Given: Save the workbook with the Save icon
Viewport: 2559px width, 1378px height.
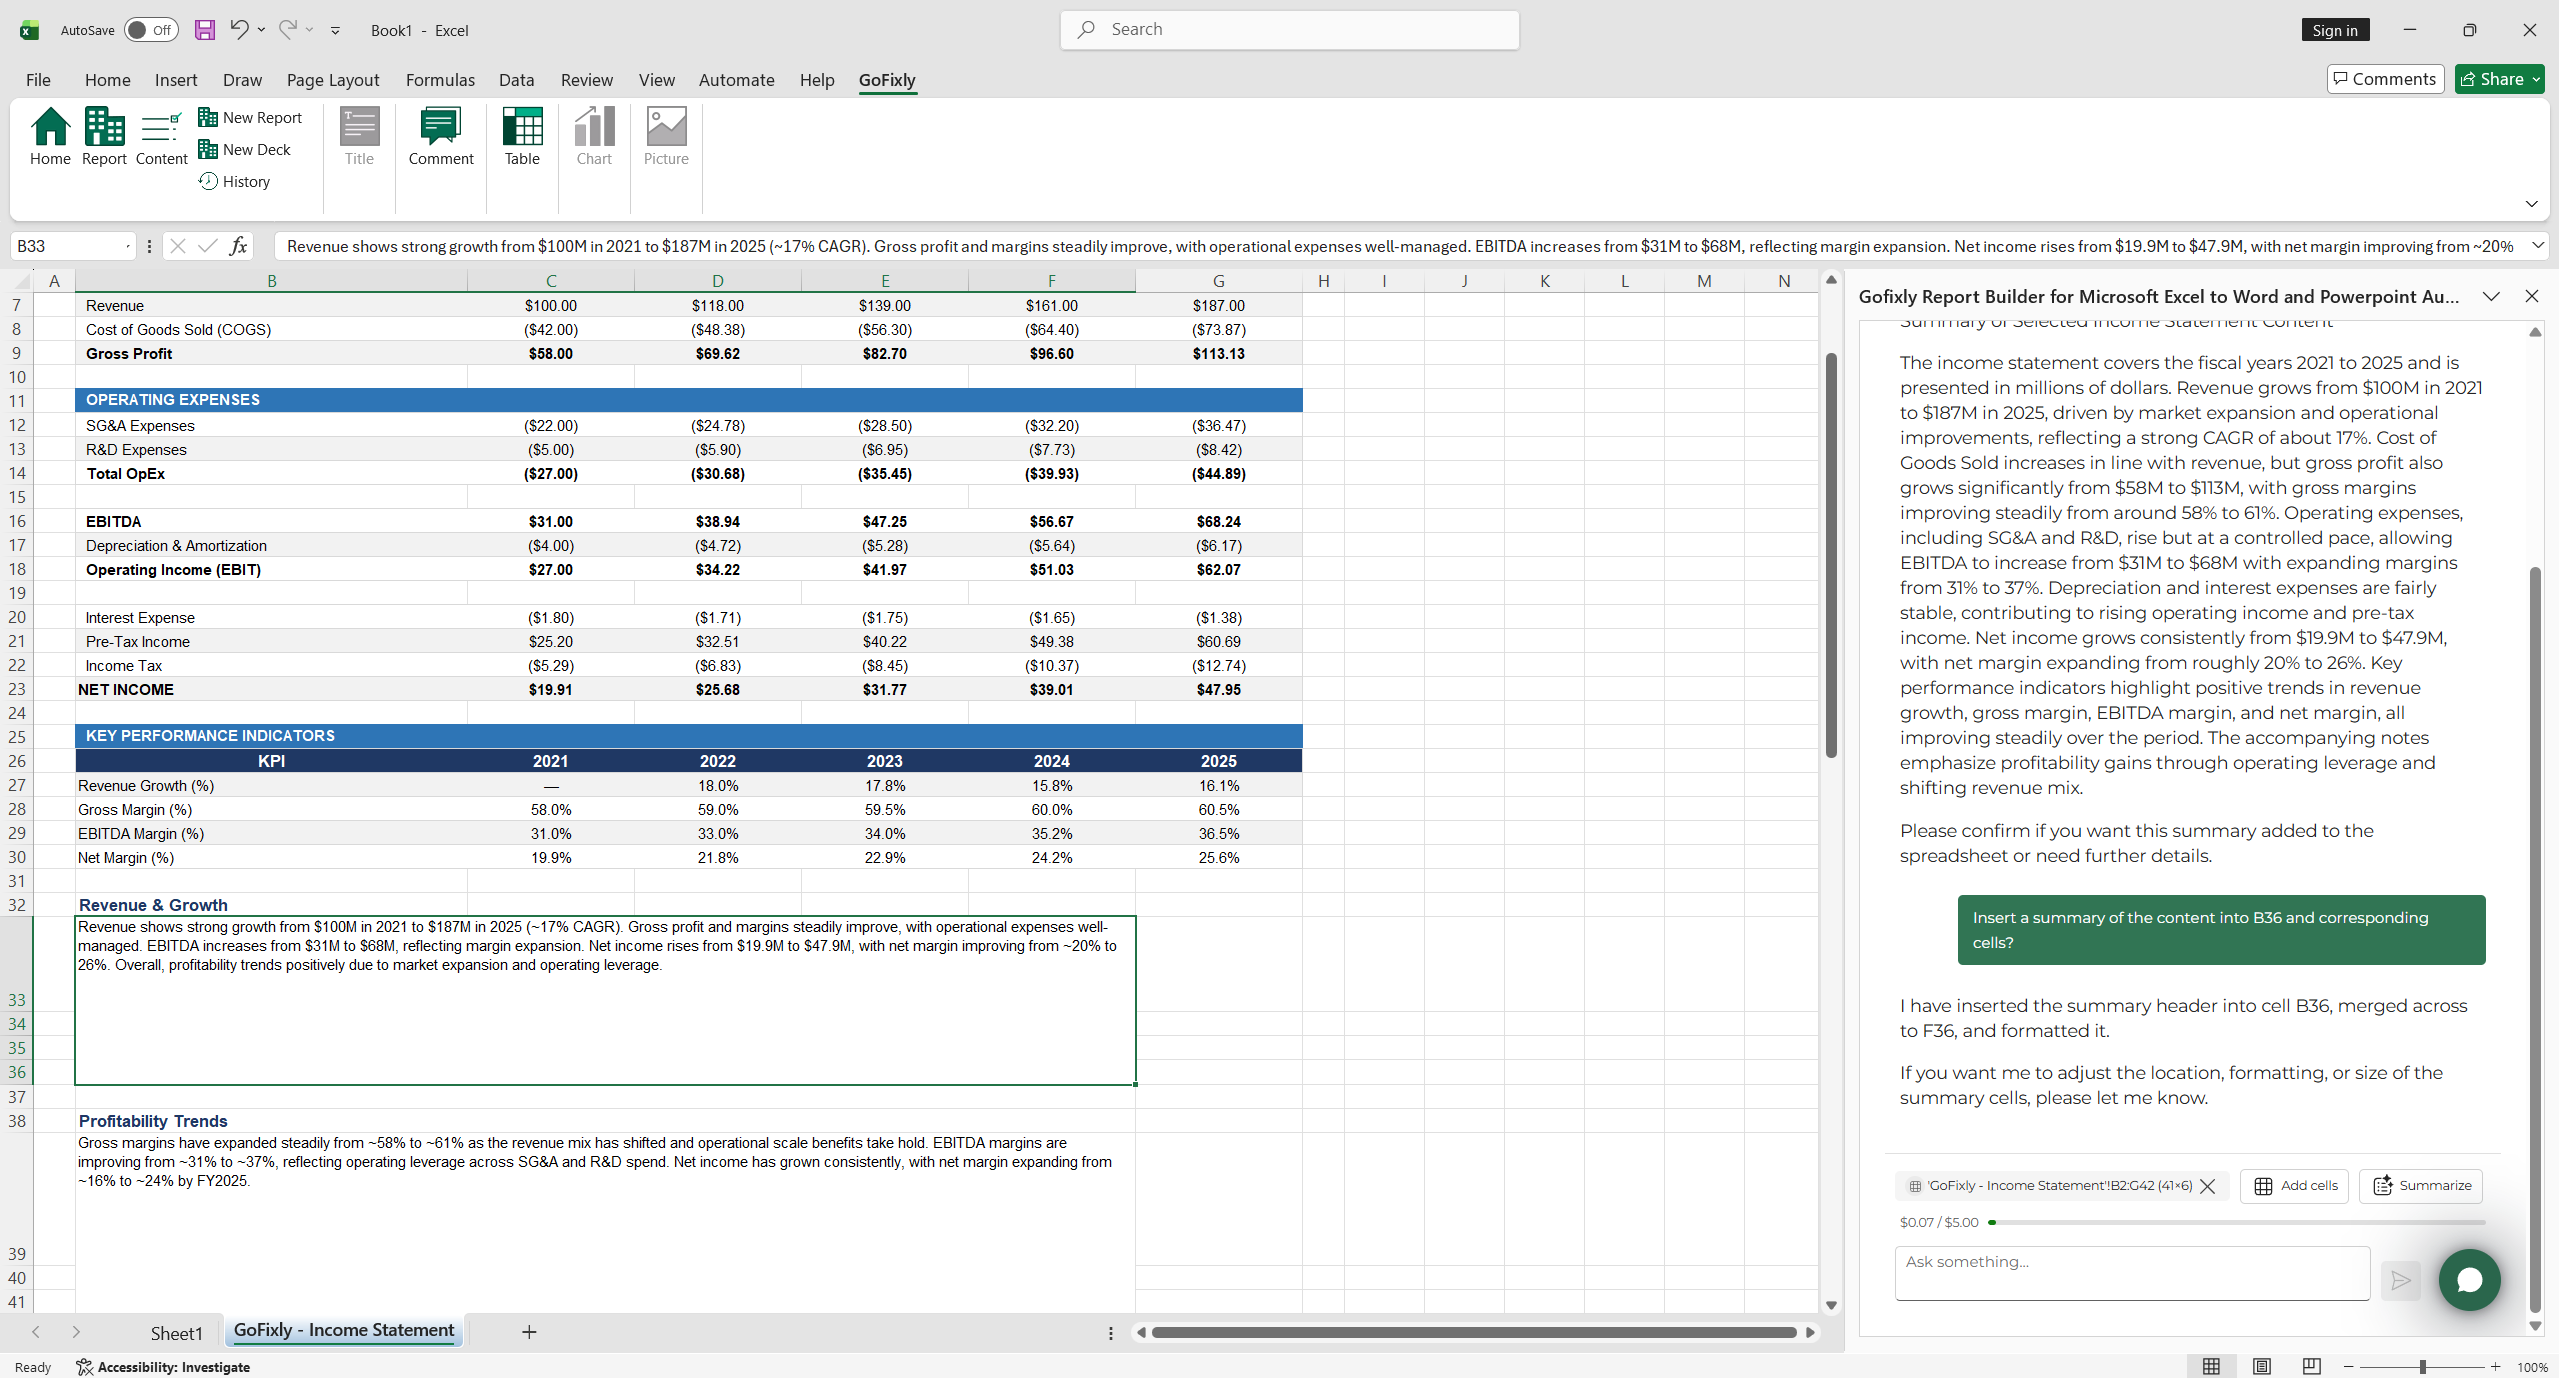Looking at the screenshot, I should pos(205,30).
